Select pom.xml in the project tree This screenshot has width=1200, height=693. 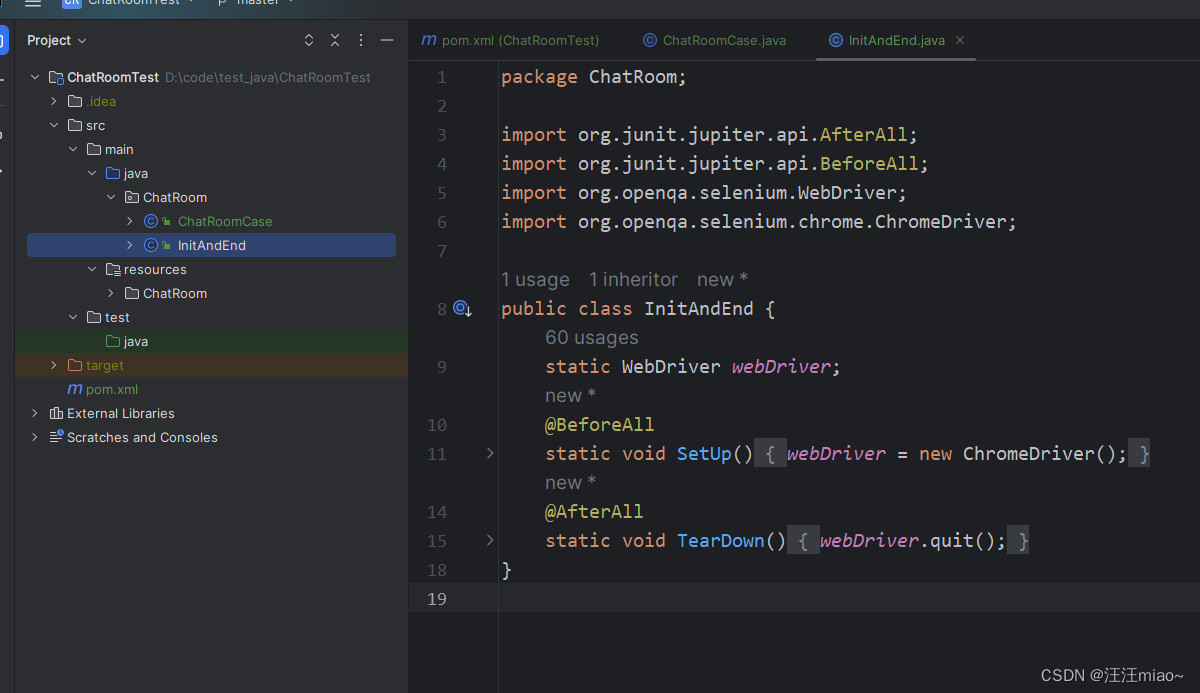pos(112,389)
